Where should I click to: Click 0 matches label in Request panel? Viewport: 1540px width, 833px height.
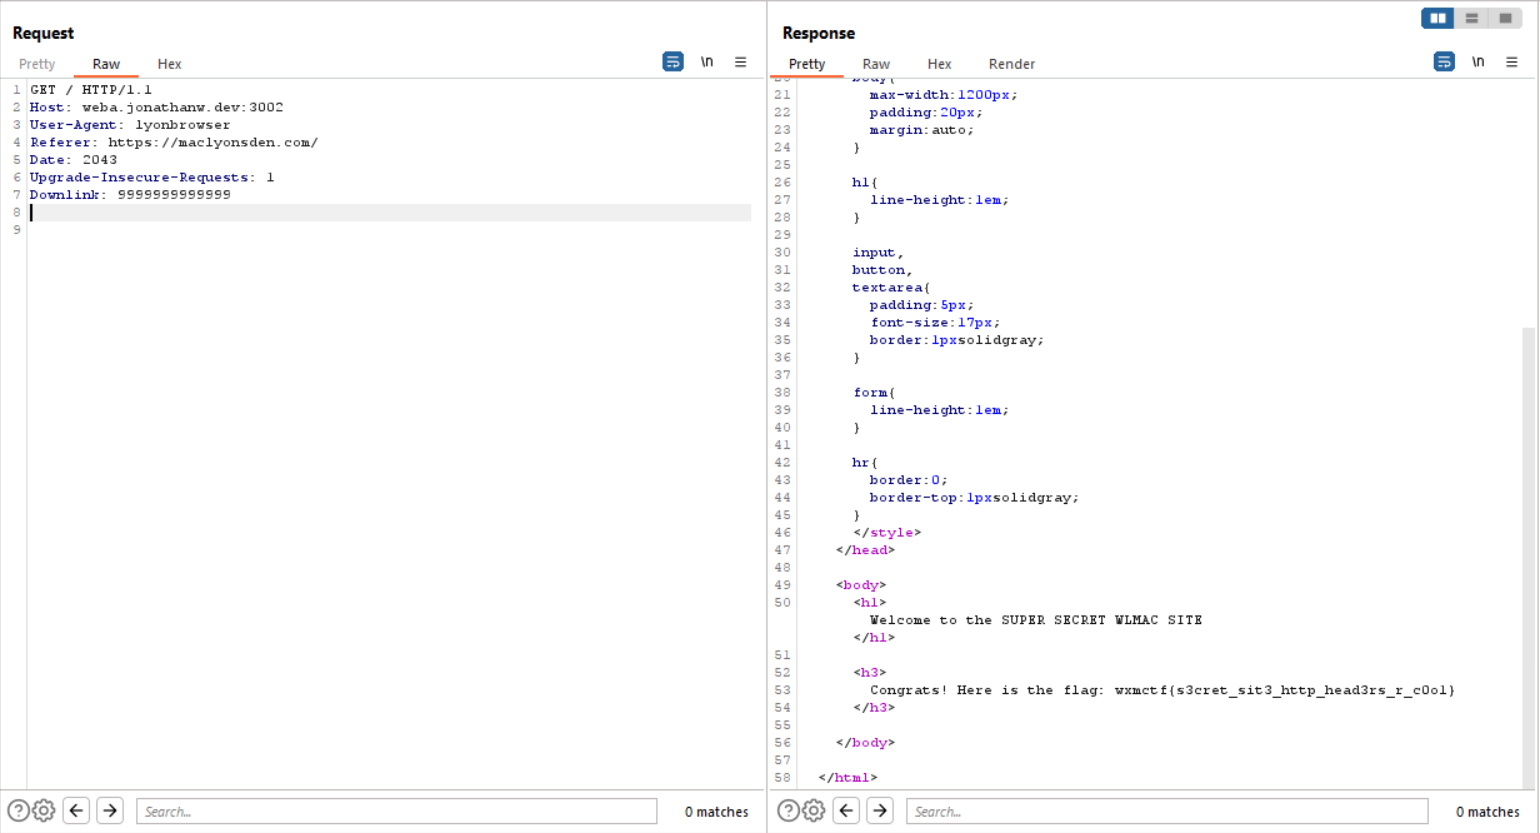(716, 812)
